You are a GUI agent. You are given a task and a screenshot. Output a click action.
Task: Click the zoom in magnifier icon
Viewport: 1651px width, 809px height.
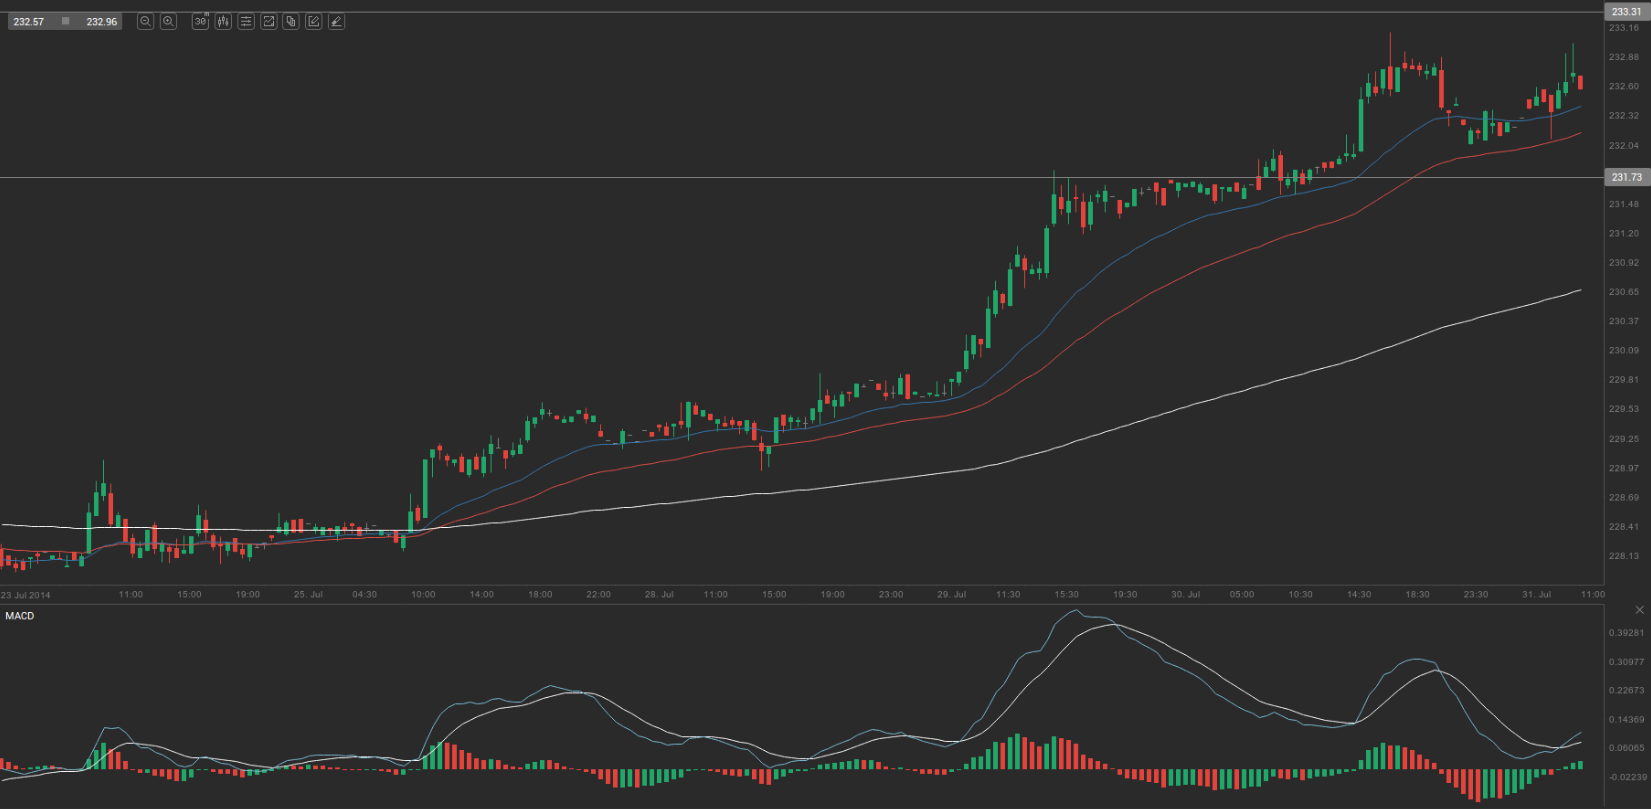tap(168, 21)
